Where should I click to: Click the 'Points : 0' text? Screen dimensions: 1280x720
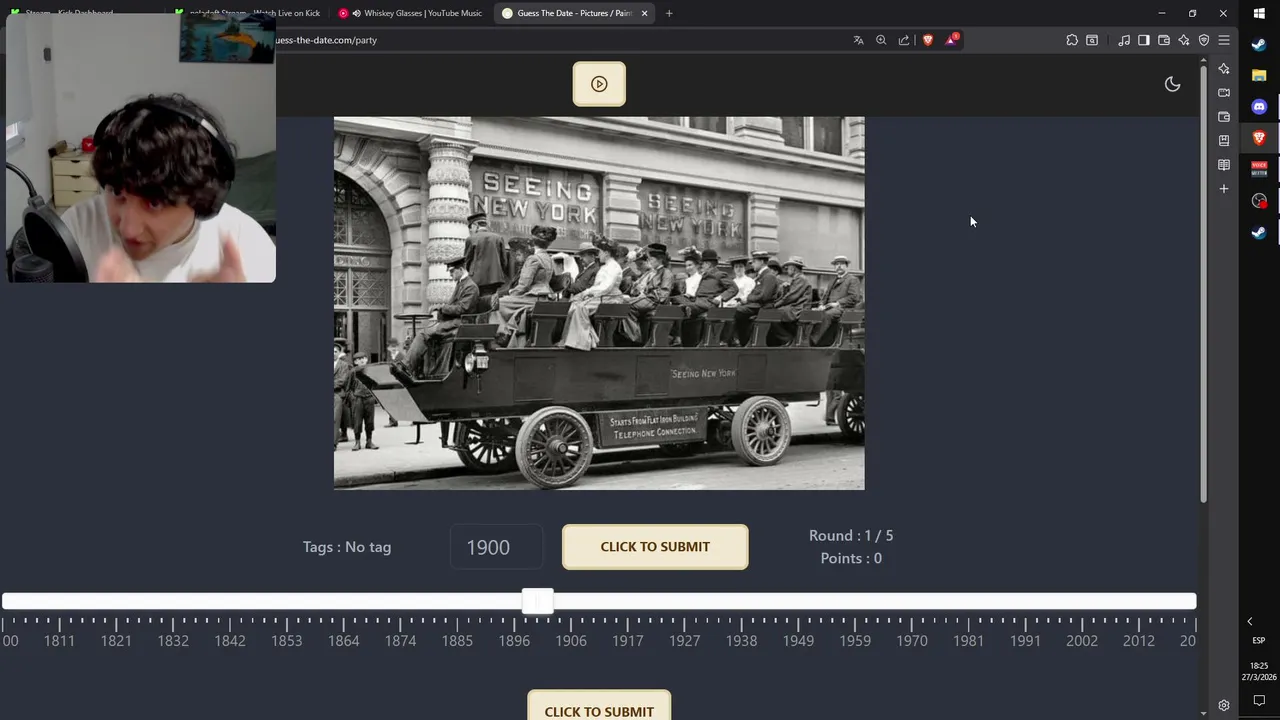pyautogui.click(x=851, y=559)
